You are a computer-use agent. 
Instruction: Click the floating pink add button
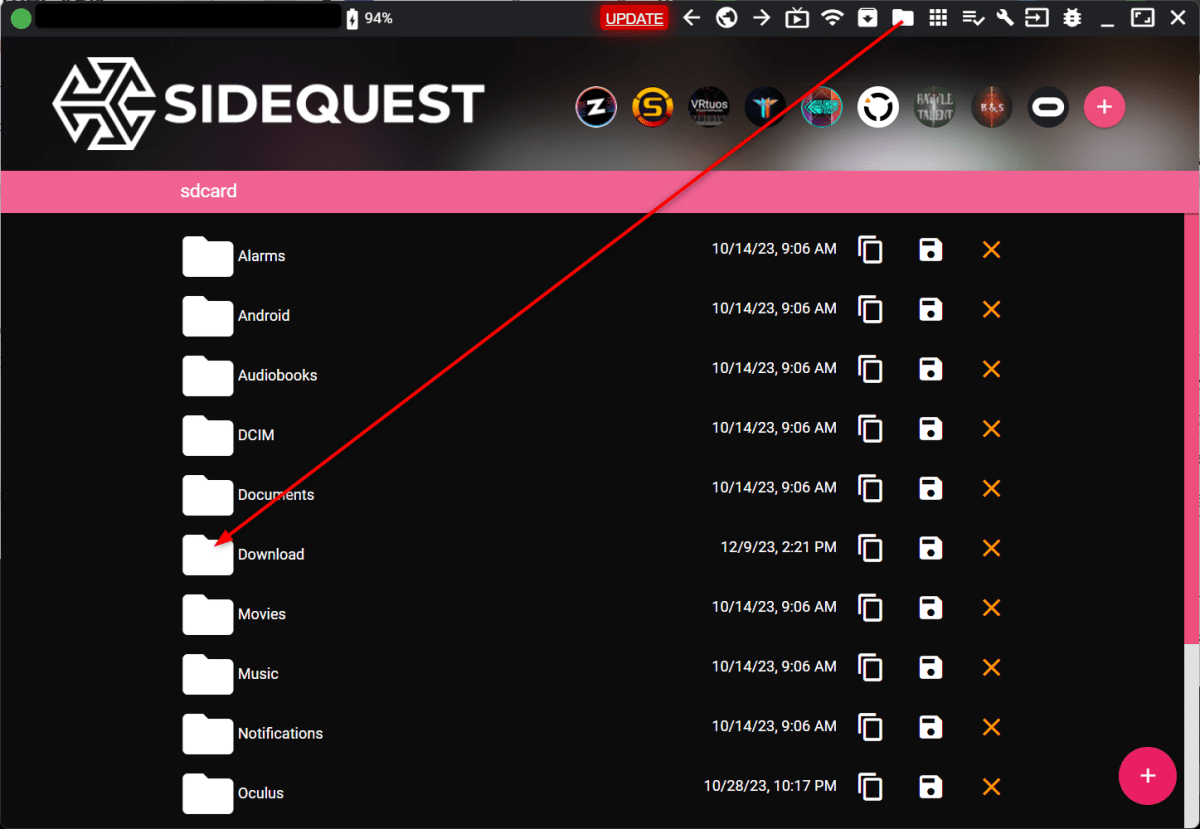[x=1148, y=776]
